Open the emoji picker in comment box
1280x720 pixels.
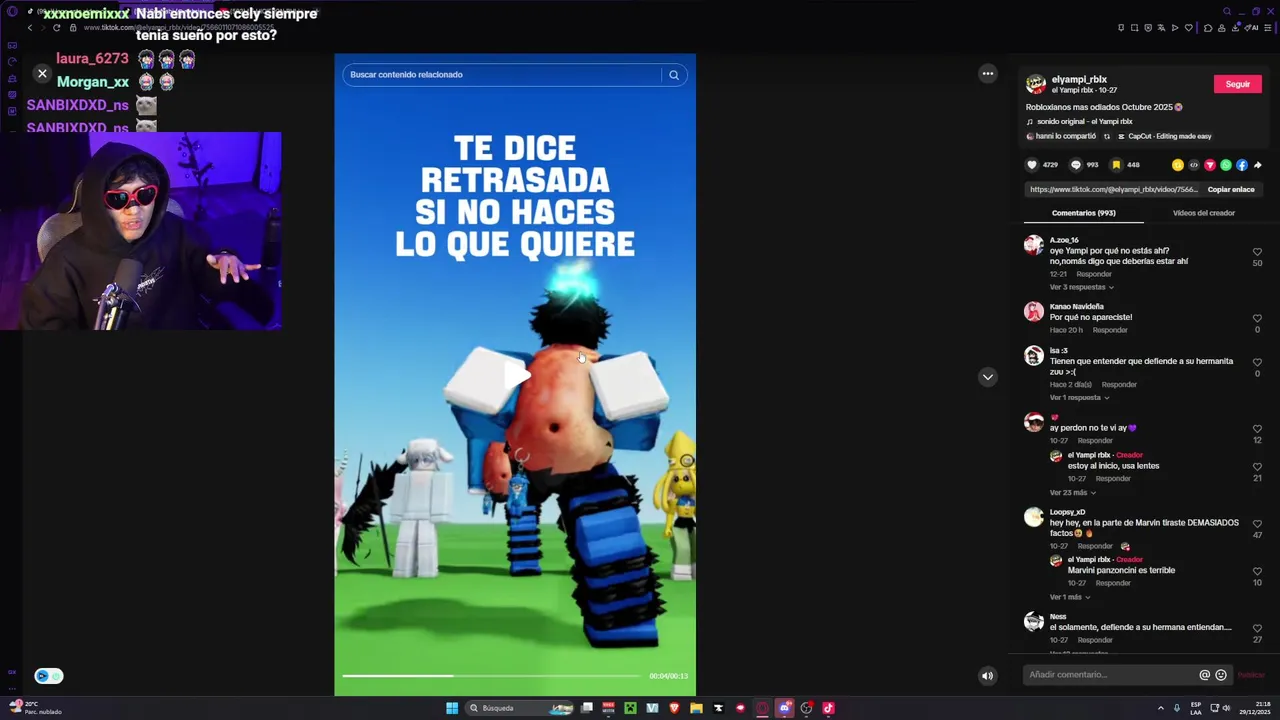pyautogui.click(x=1221, y=675)
